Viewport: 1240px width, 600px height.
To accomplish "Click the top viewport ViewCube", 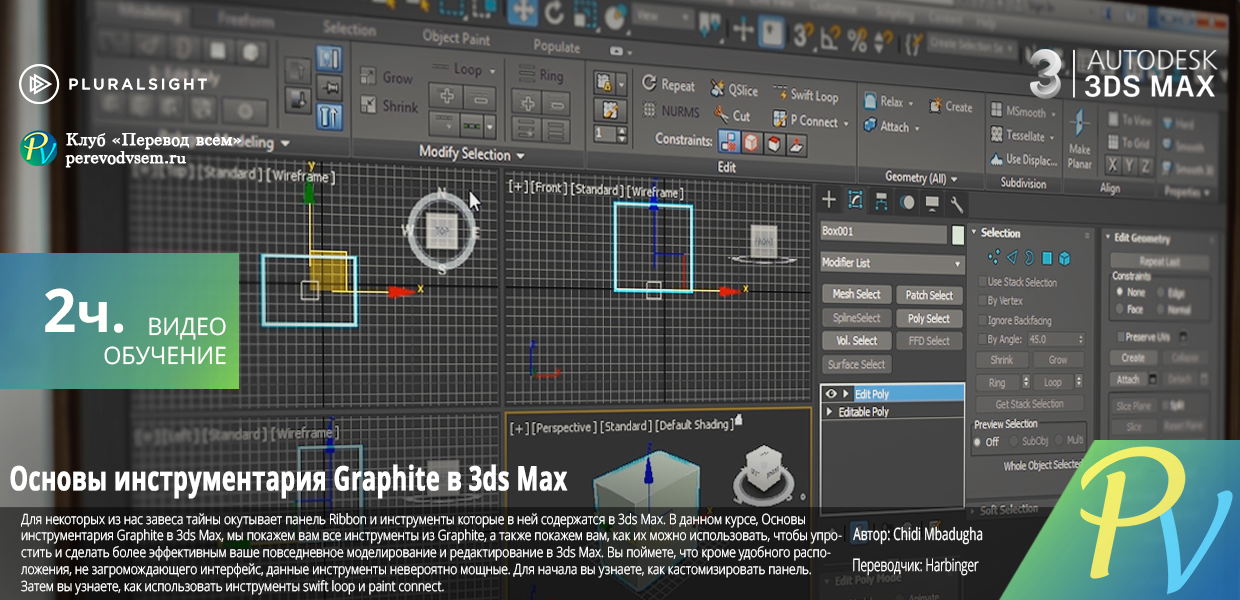I will (443, 233).
